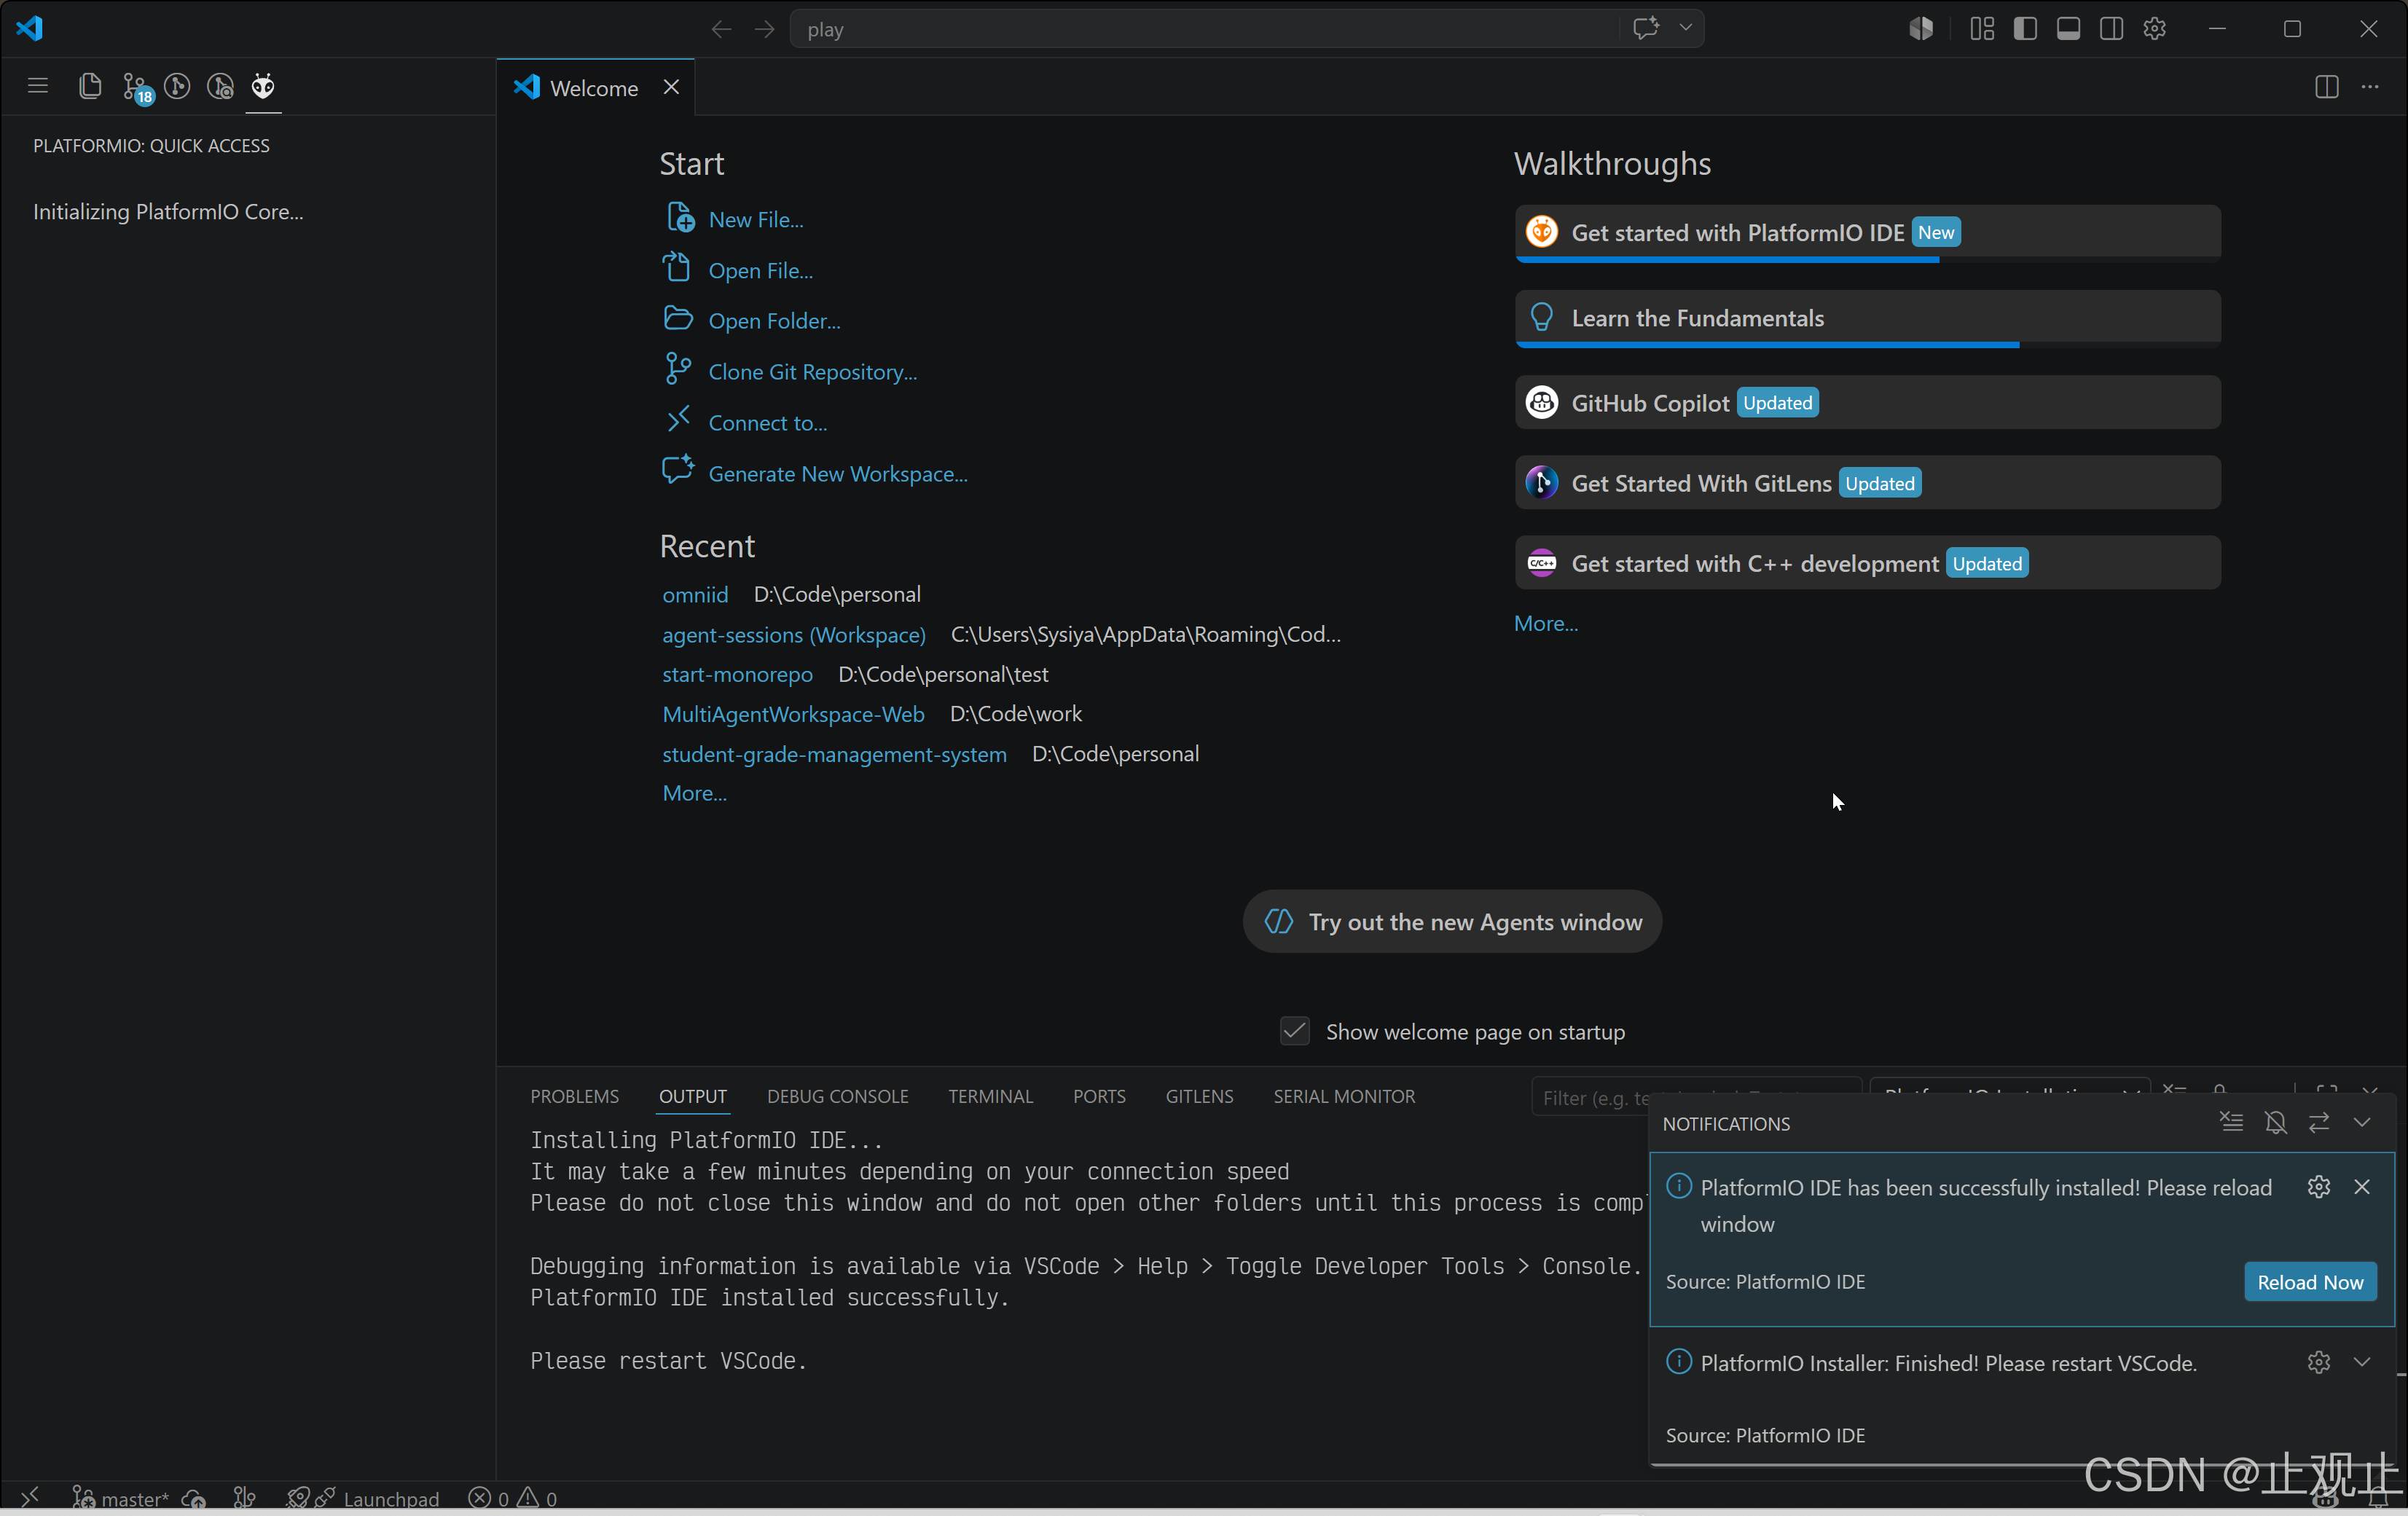Open recent start-monorepo project
This screenshot has width=2408, height=1516.
pos(737,674)
